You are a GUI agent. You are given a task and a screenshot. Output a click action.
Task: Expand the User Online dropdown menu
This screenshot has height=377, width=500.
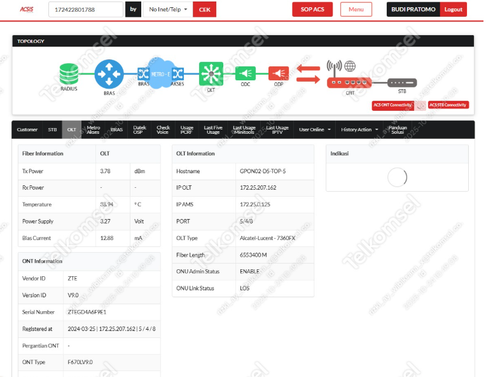point(315,129)
